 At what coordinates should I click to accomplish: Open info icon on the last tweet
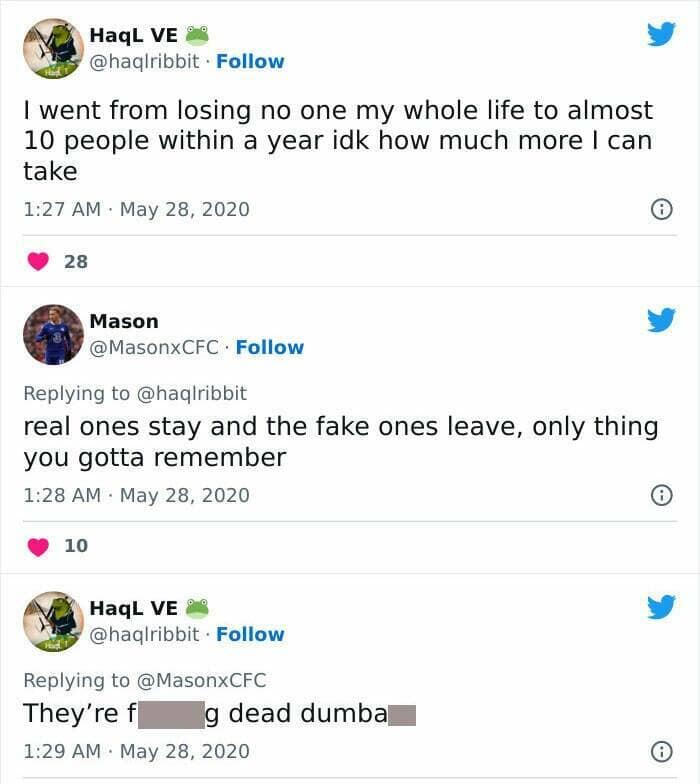pos(660,751)
